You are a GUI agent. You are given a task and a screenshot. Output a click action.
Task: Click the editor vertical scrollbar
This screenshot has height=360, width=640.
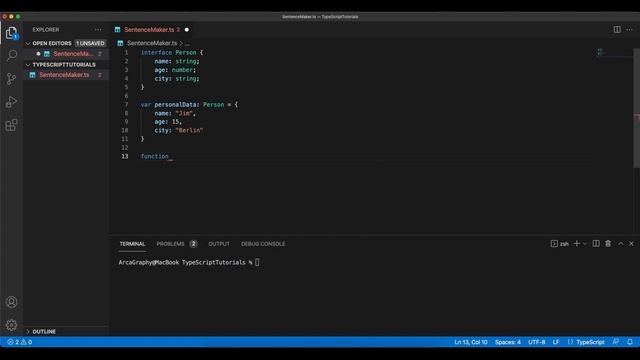[636, 108]
